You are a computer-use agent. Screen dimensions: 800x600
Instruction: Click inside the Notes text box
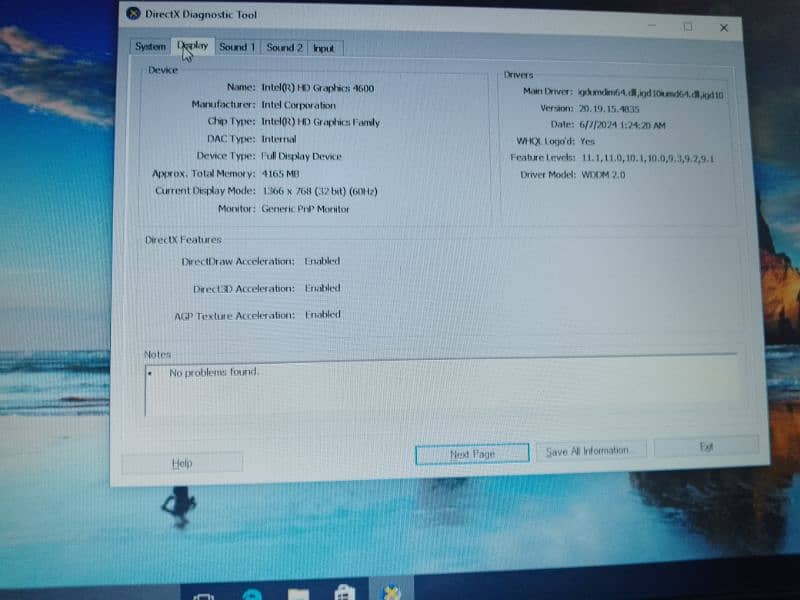tap(440, 390)
